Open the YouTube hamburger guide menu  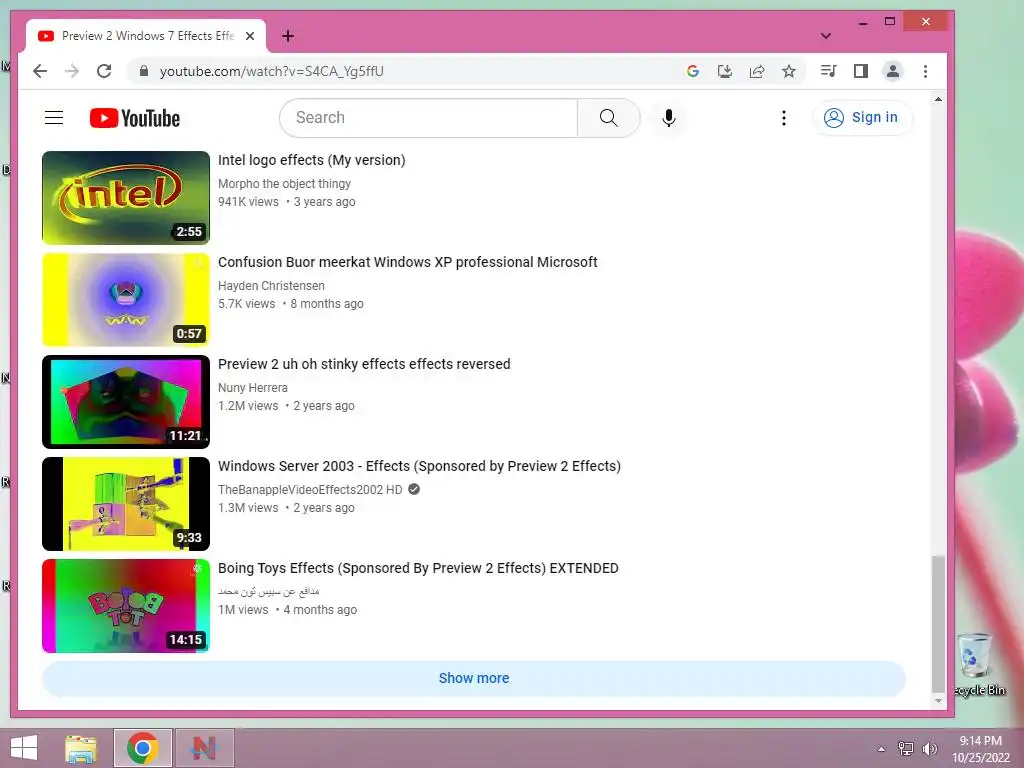click(x=54, y=118)
